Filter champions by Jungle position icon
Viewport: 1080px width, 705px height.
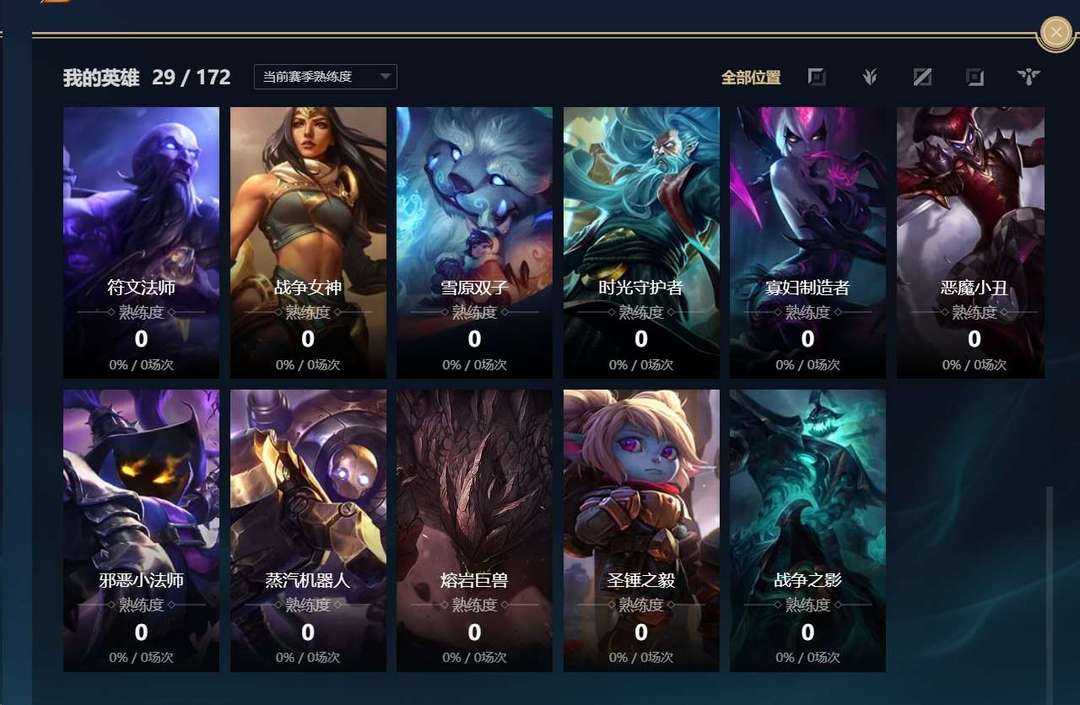pos(869,76)
